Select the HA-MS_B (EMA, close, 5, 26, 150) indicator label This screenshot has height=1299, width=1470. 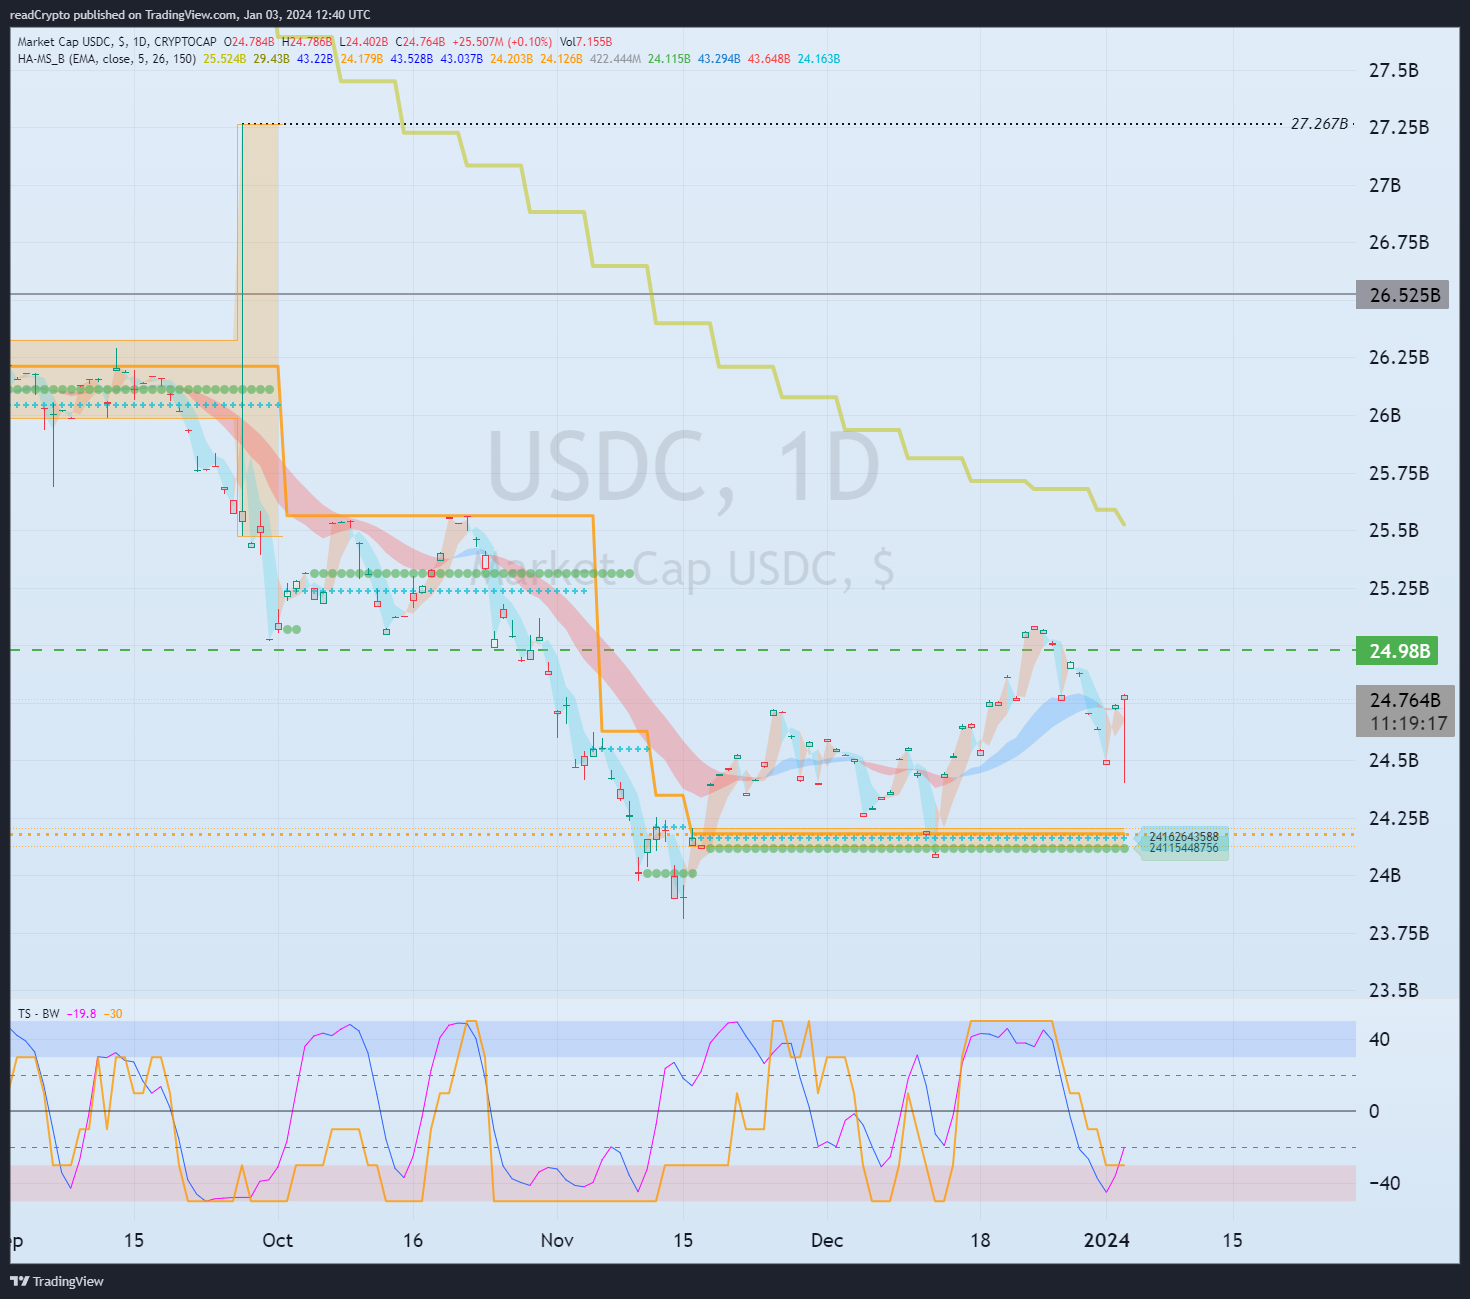point(107,59)
